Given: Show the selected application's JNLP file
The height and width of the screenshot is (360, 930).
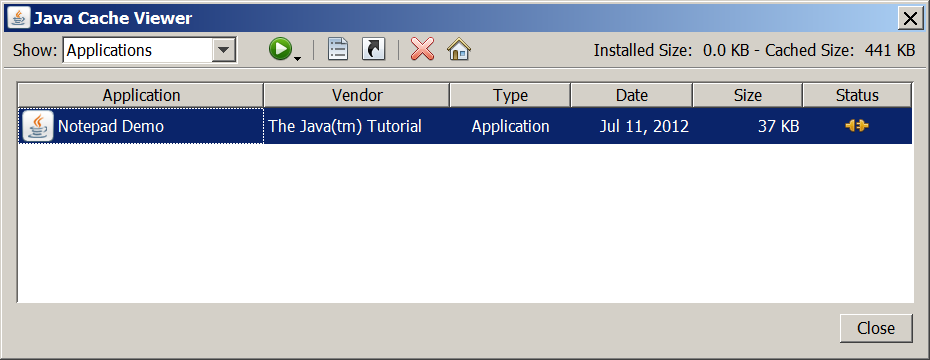Looking at the screenshot, I should click(x=338, y=49).
